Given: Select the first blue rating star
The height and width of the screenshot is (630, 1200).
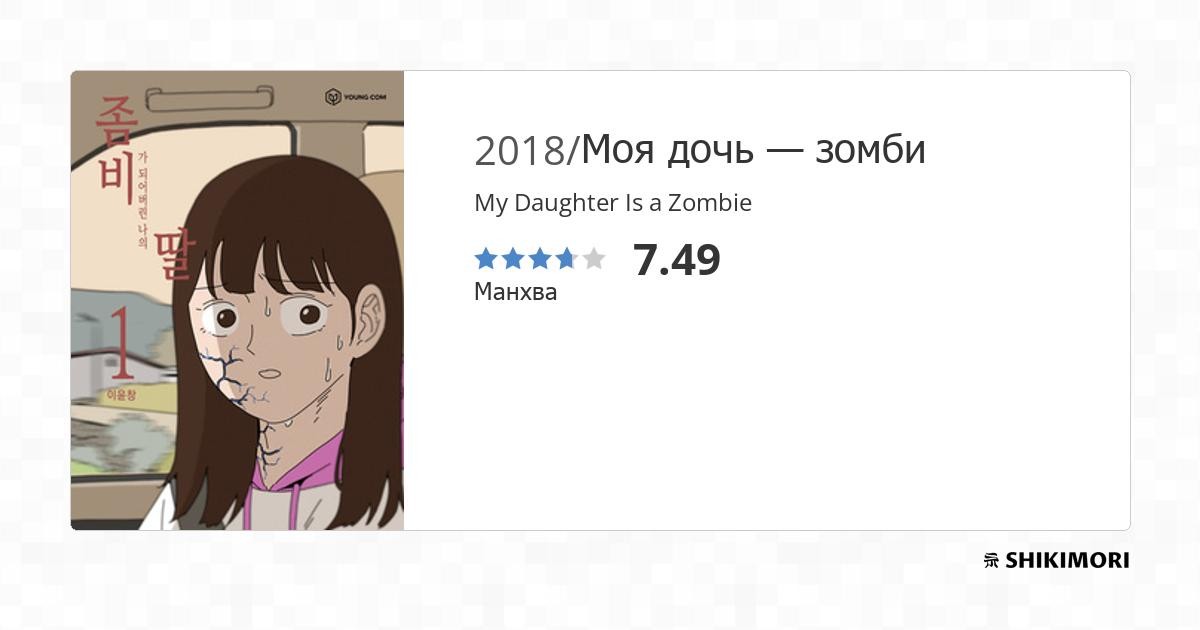Looking at the screenshot, I should click(x=486, y=259).
